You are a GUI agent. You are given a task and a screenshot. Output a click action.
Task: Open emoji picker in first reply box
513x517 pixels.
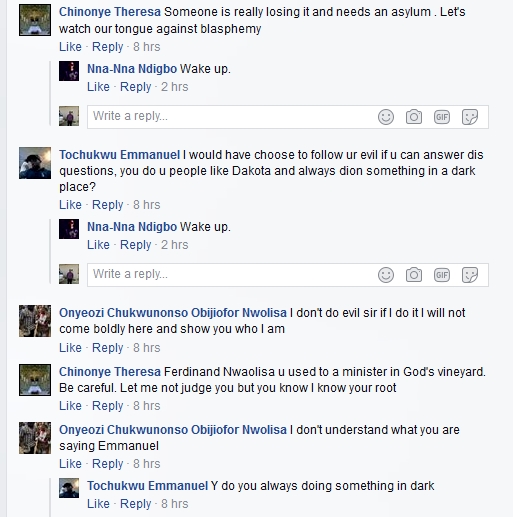(x=386, y=117)
